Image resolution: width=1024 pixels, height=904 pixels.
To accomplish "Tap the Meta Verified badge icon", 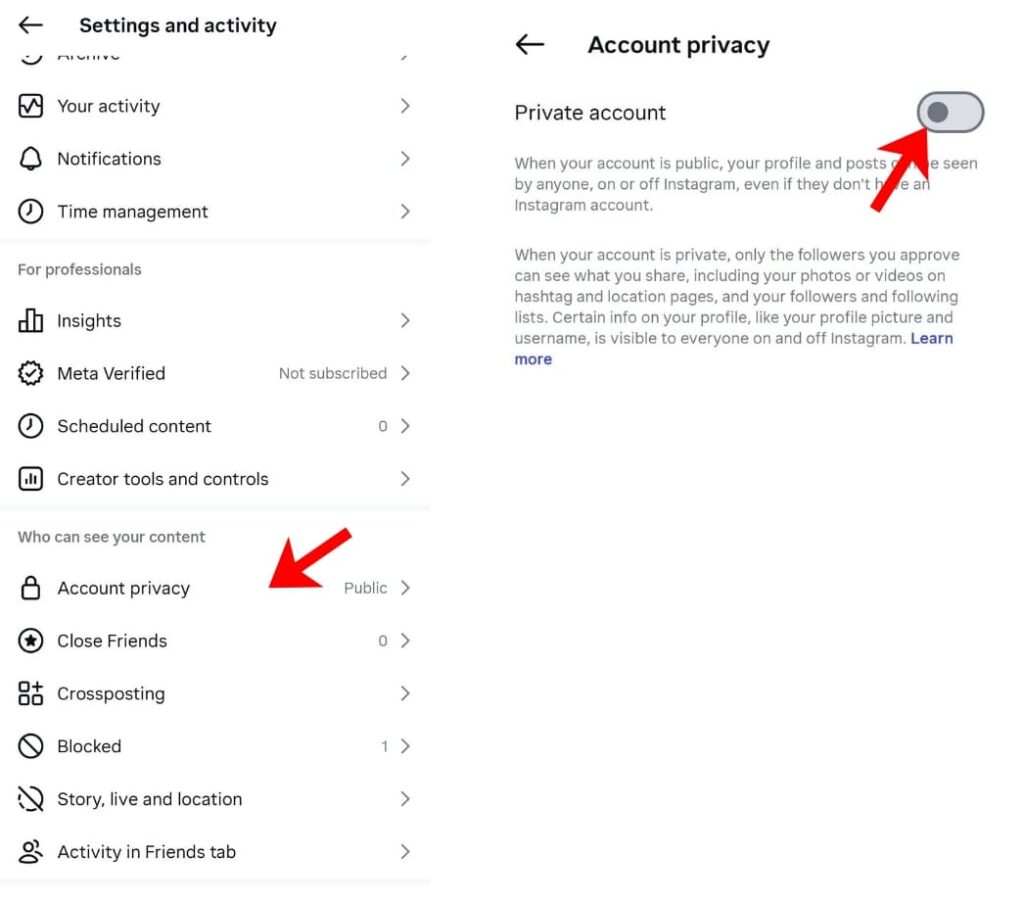I will tap(31, 374).
